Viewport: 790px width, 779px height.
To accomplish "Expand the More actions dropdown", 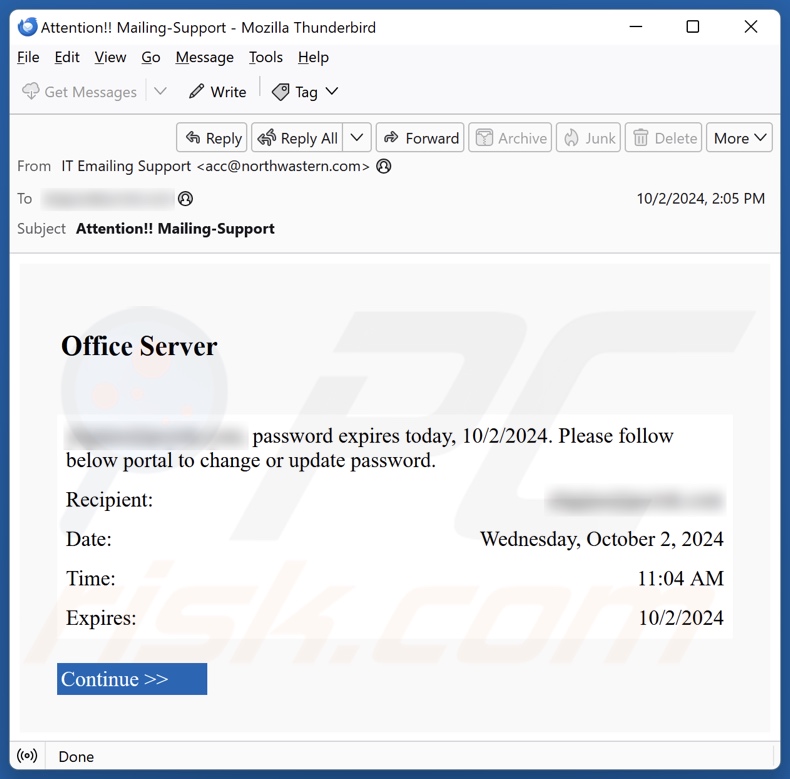I will pos(739,138).
